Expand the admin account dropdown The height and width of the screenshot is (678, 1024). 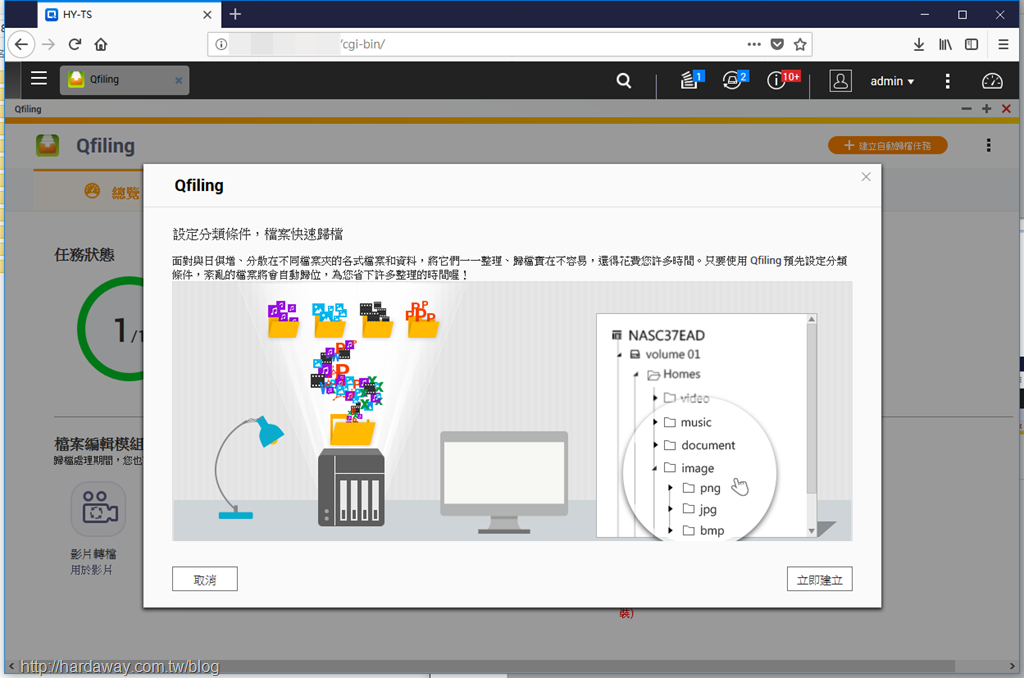892,81
